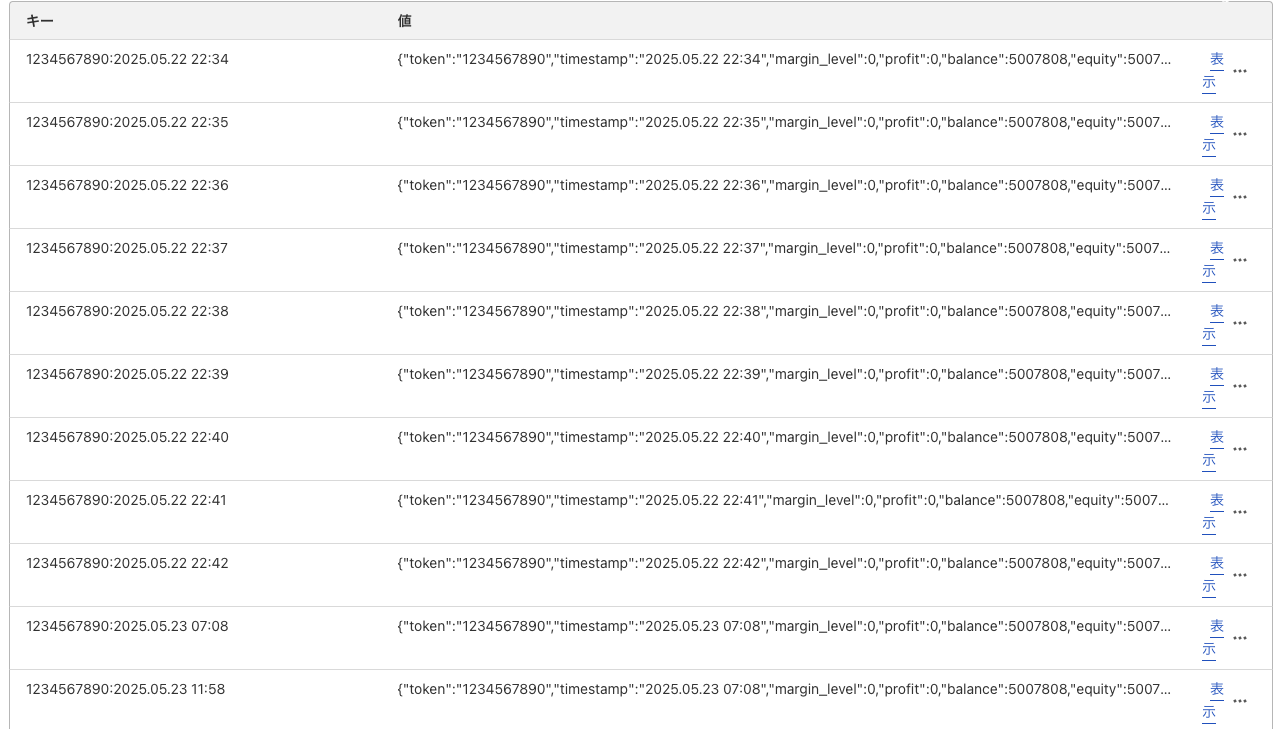1275x729 pixels.
Task: Click the JSON value for timestamp 22:40
Action: (x=783, y=437)
